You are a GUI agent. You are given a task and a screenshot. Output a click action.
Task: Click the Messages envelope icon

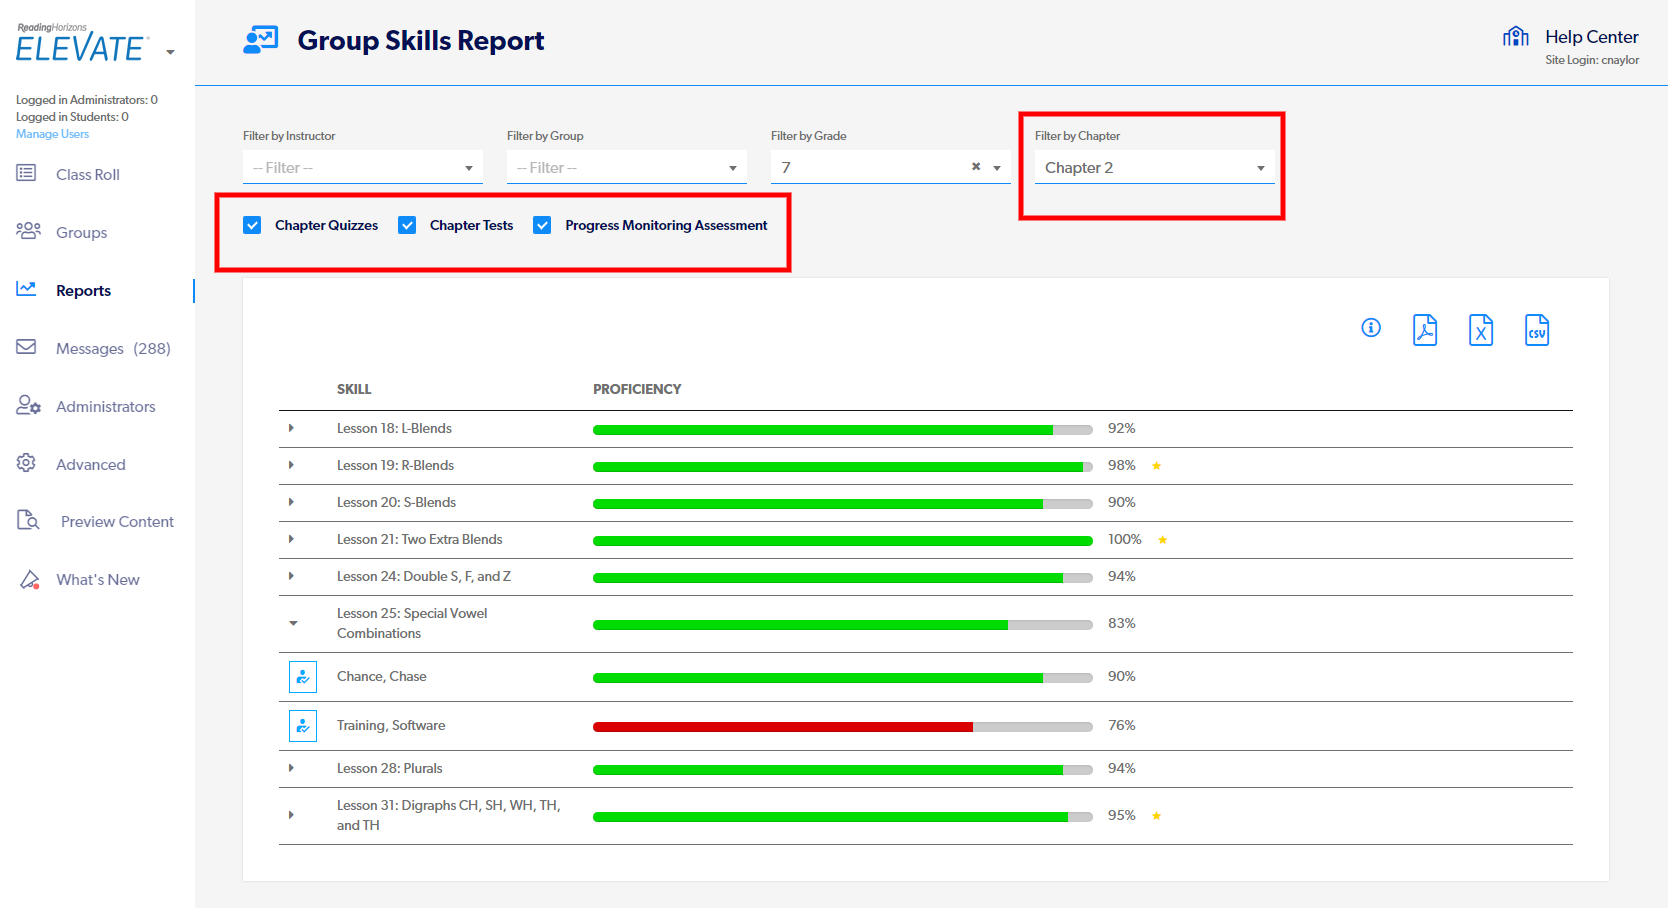click(26, 347)
